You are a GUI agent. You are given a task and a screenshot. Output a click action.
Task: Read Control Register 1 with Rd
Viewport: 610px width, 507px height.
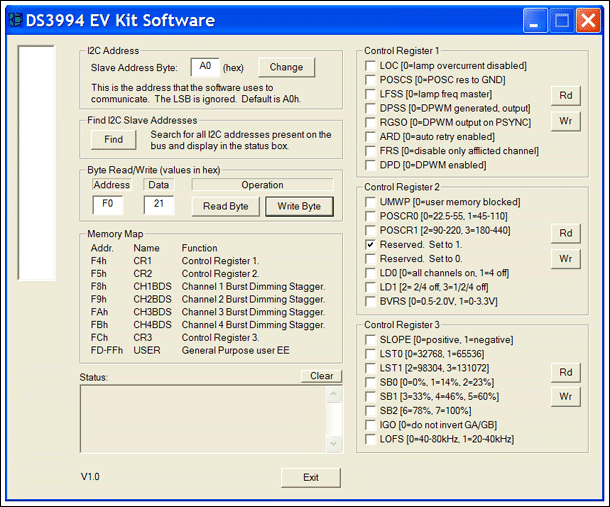(x=566, y=96)
